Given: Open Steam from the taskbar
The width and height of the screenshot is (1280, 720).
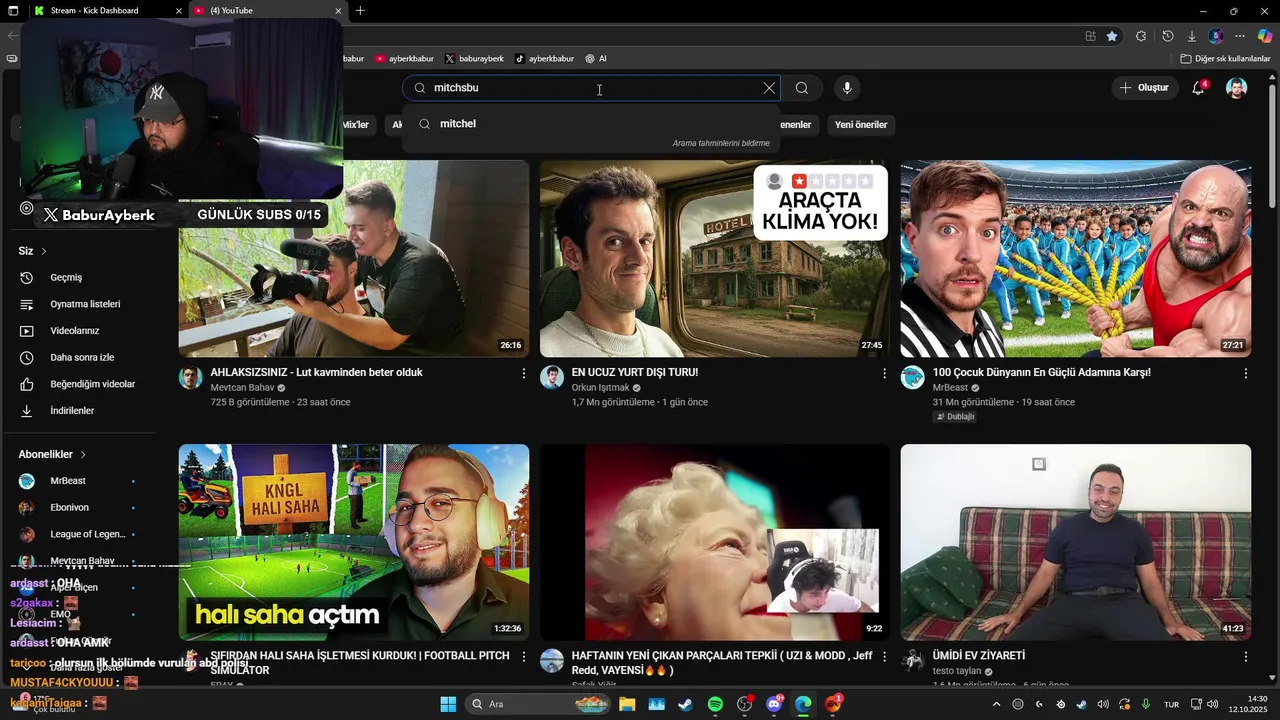Looking at the screenshot, I should coord(685,704).
